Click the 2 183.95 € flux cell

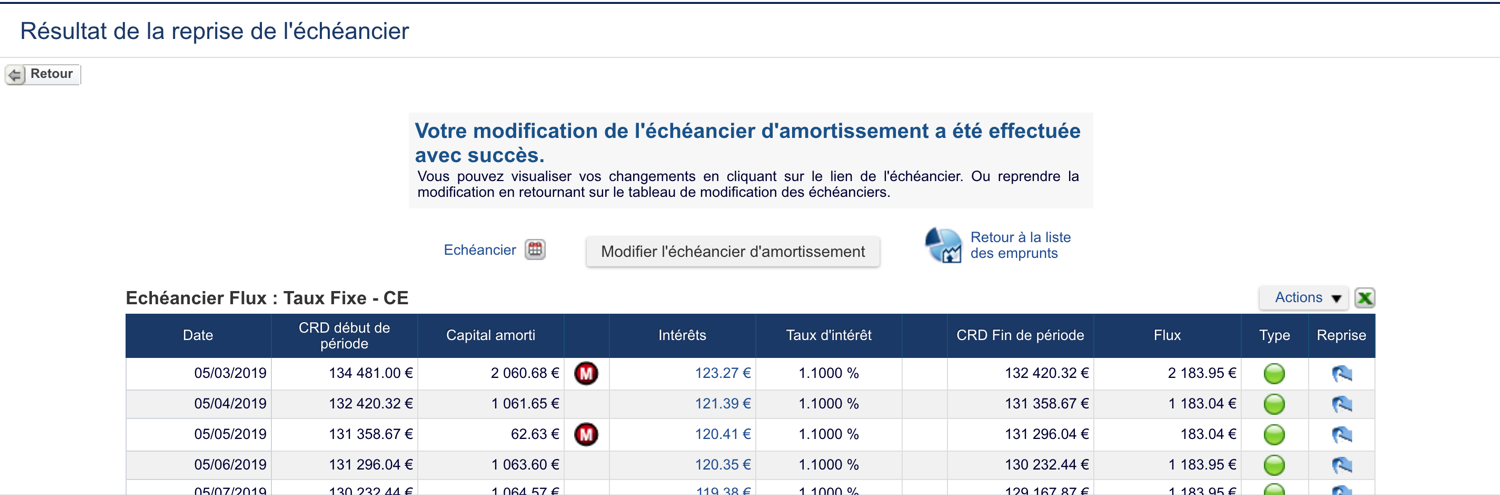(x=1167, y=373)
